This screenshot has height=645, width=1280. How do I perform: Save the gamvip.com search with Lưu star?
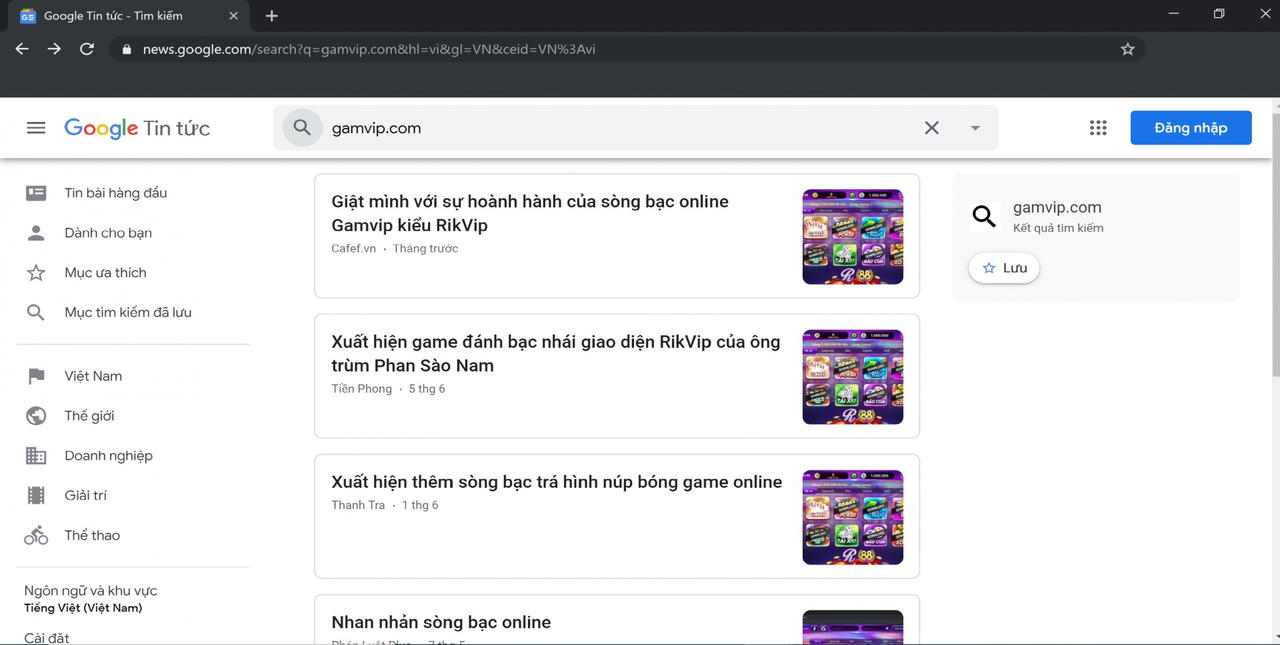(x=1003, y=267)
